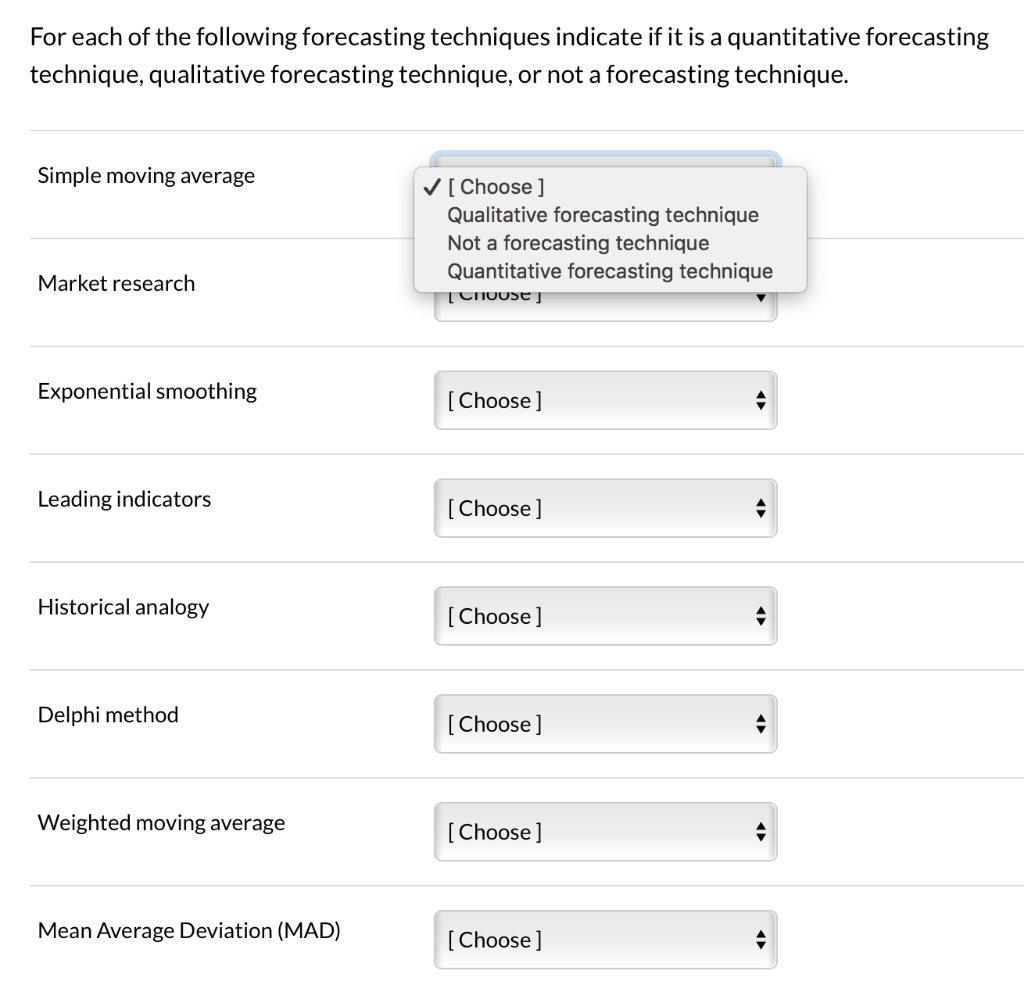Open the Exponential smoothing dropdown

coord(605,400)
